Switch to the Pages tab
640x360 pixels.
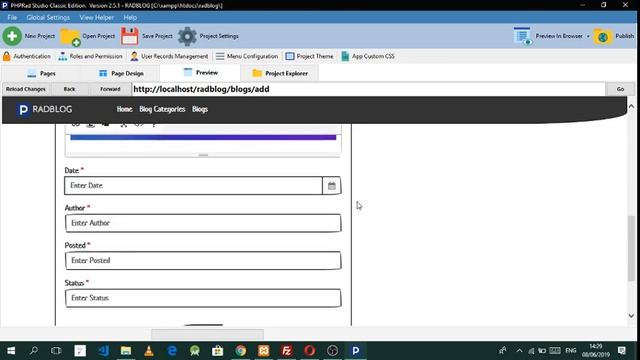tap(41, 73)
